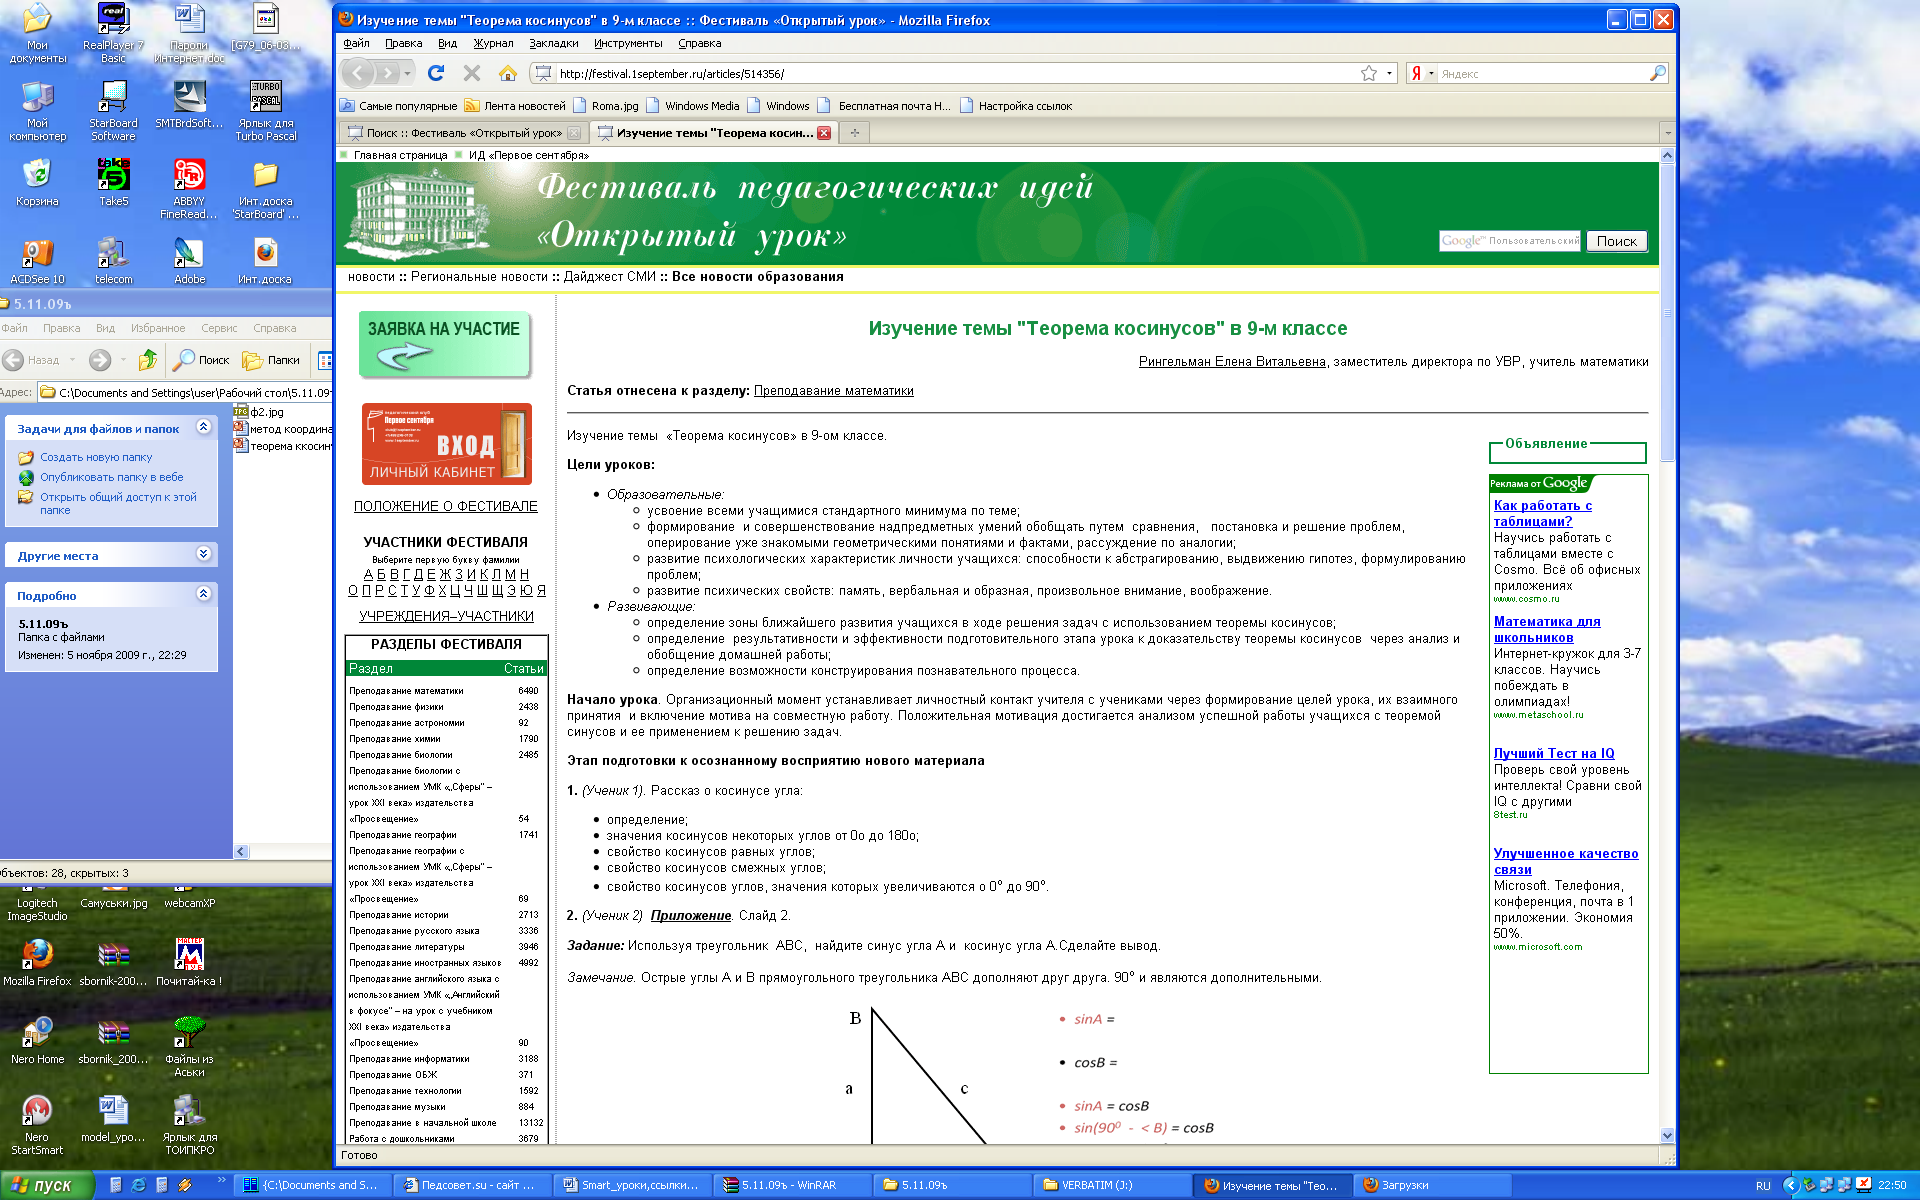1920x1200 pixels.
Task: Click page vertical scrollbar down arrow
Action: pyautogui.click(x=1667, y=1135)
